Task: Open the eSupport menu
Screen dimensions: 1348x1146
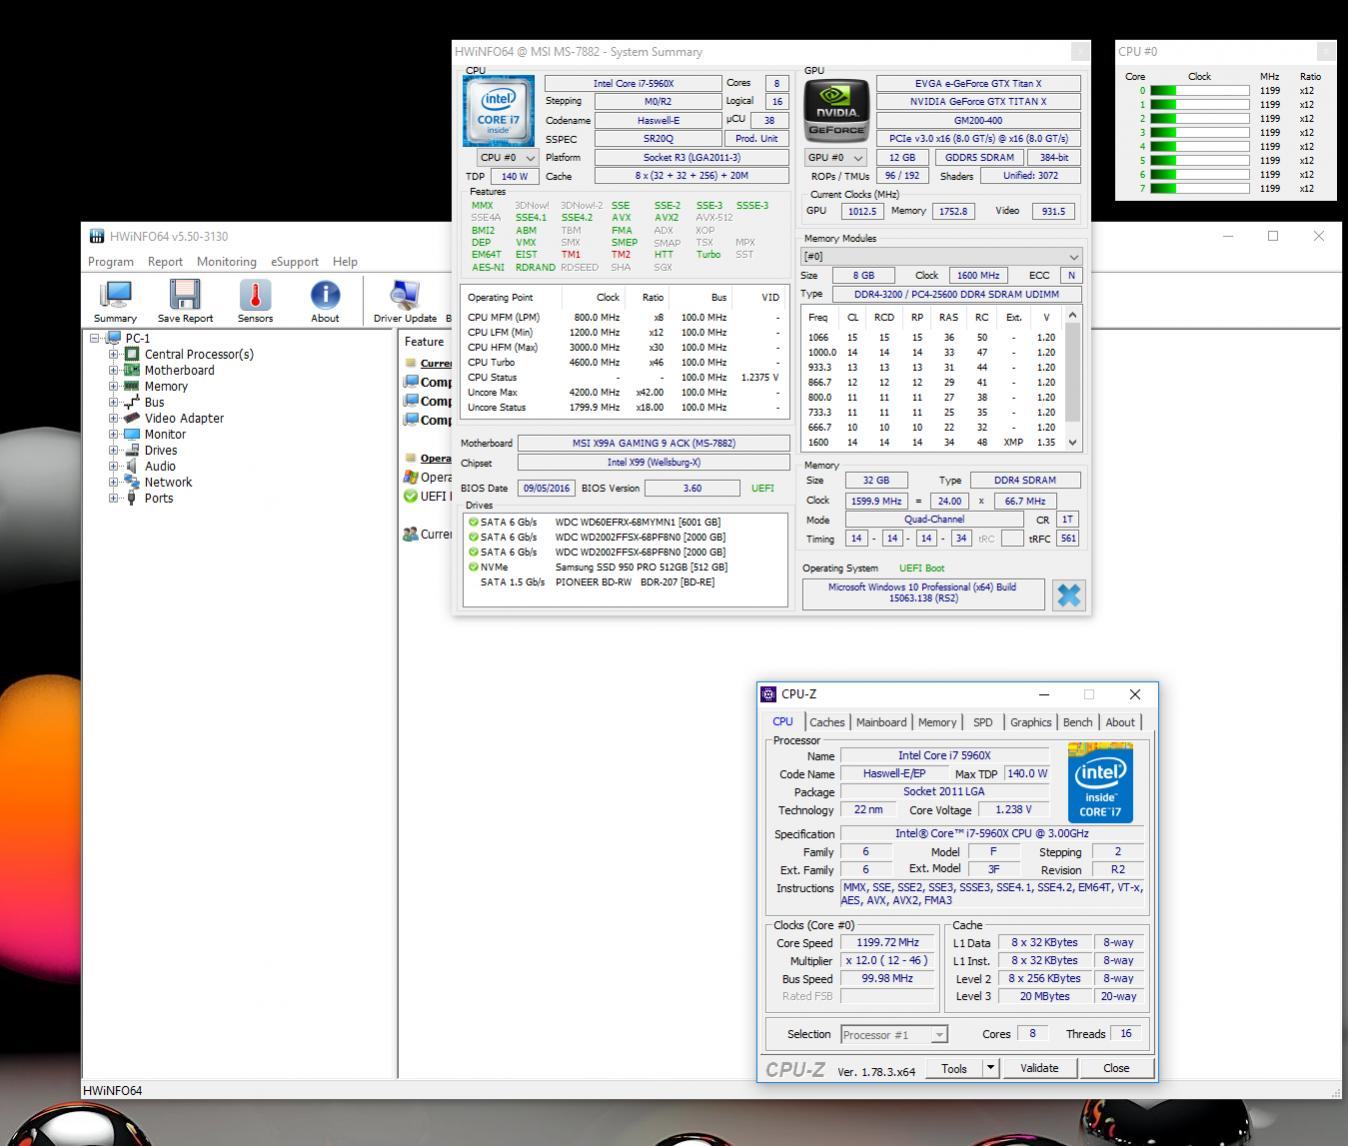Action: click(295, 262)
